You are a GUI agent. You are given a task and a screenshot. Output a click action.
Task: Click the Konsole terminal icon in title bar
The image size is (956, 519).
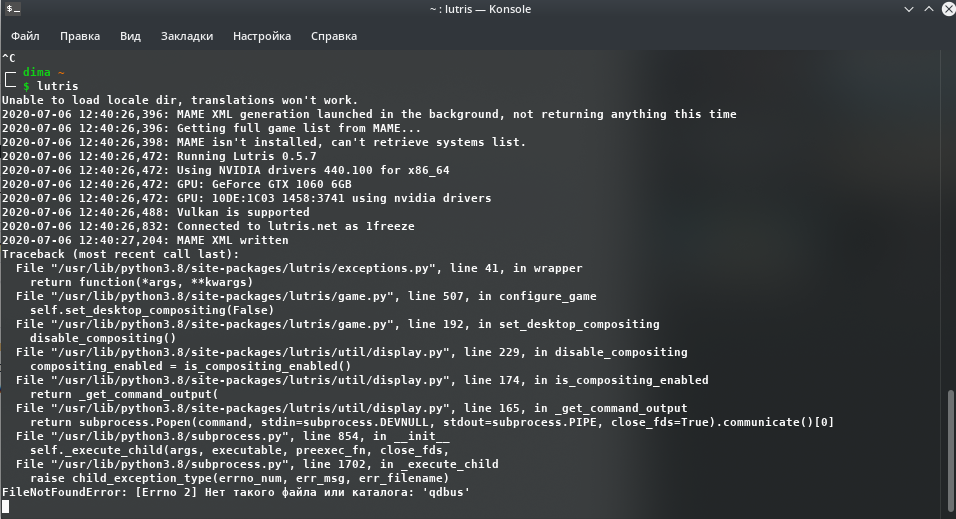tap(13, 9)
